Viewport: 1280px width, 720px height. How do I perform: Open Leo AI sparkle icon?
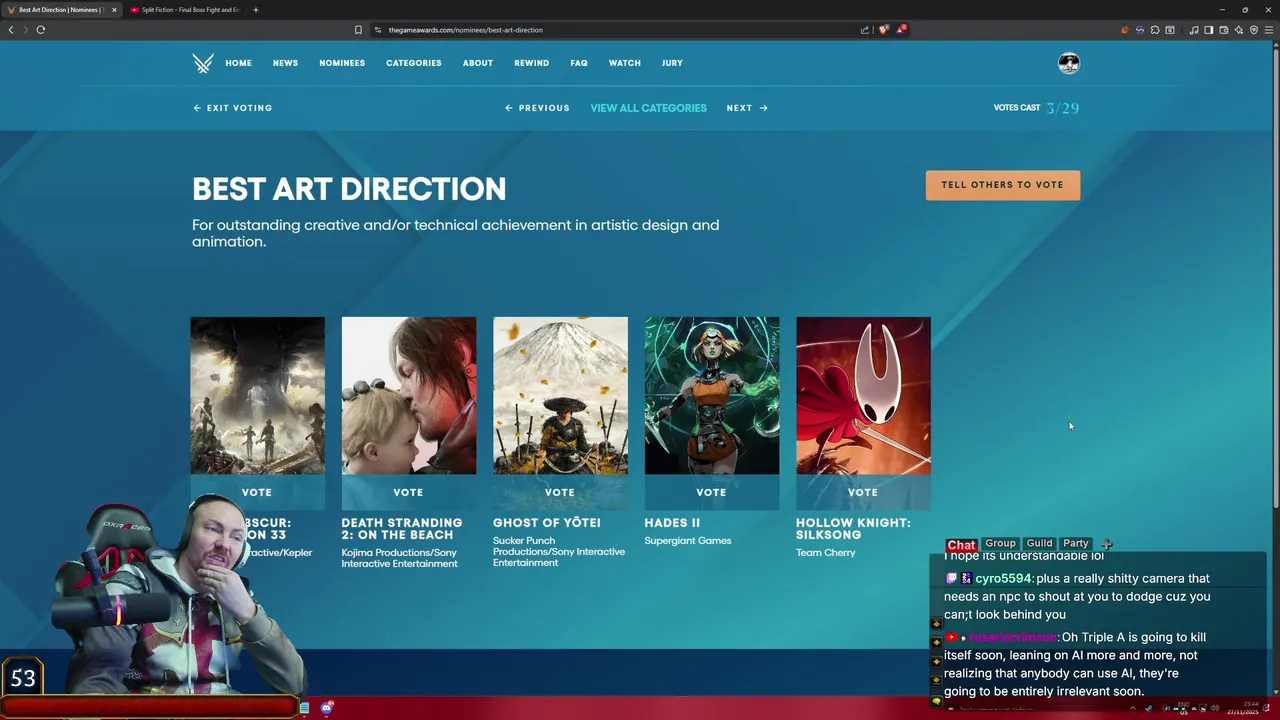pos(1238,29)
